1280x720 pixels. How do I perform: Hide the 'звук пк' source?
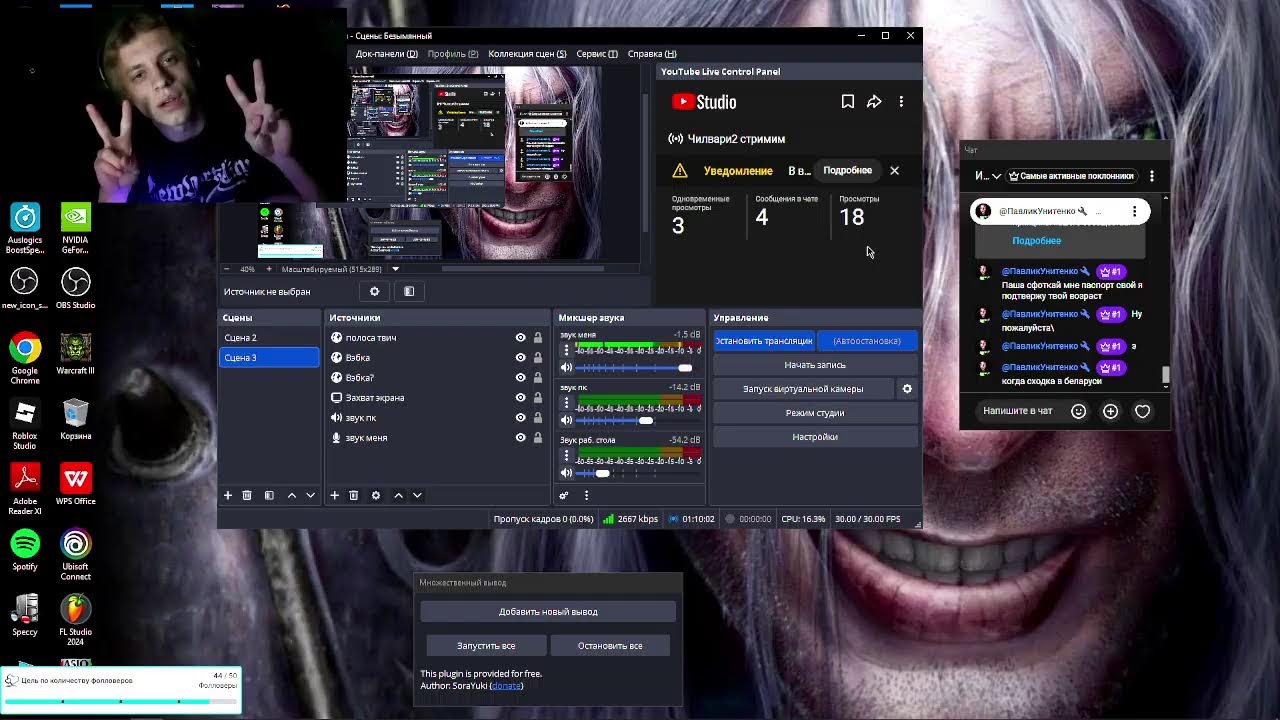[520, 418]
